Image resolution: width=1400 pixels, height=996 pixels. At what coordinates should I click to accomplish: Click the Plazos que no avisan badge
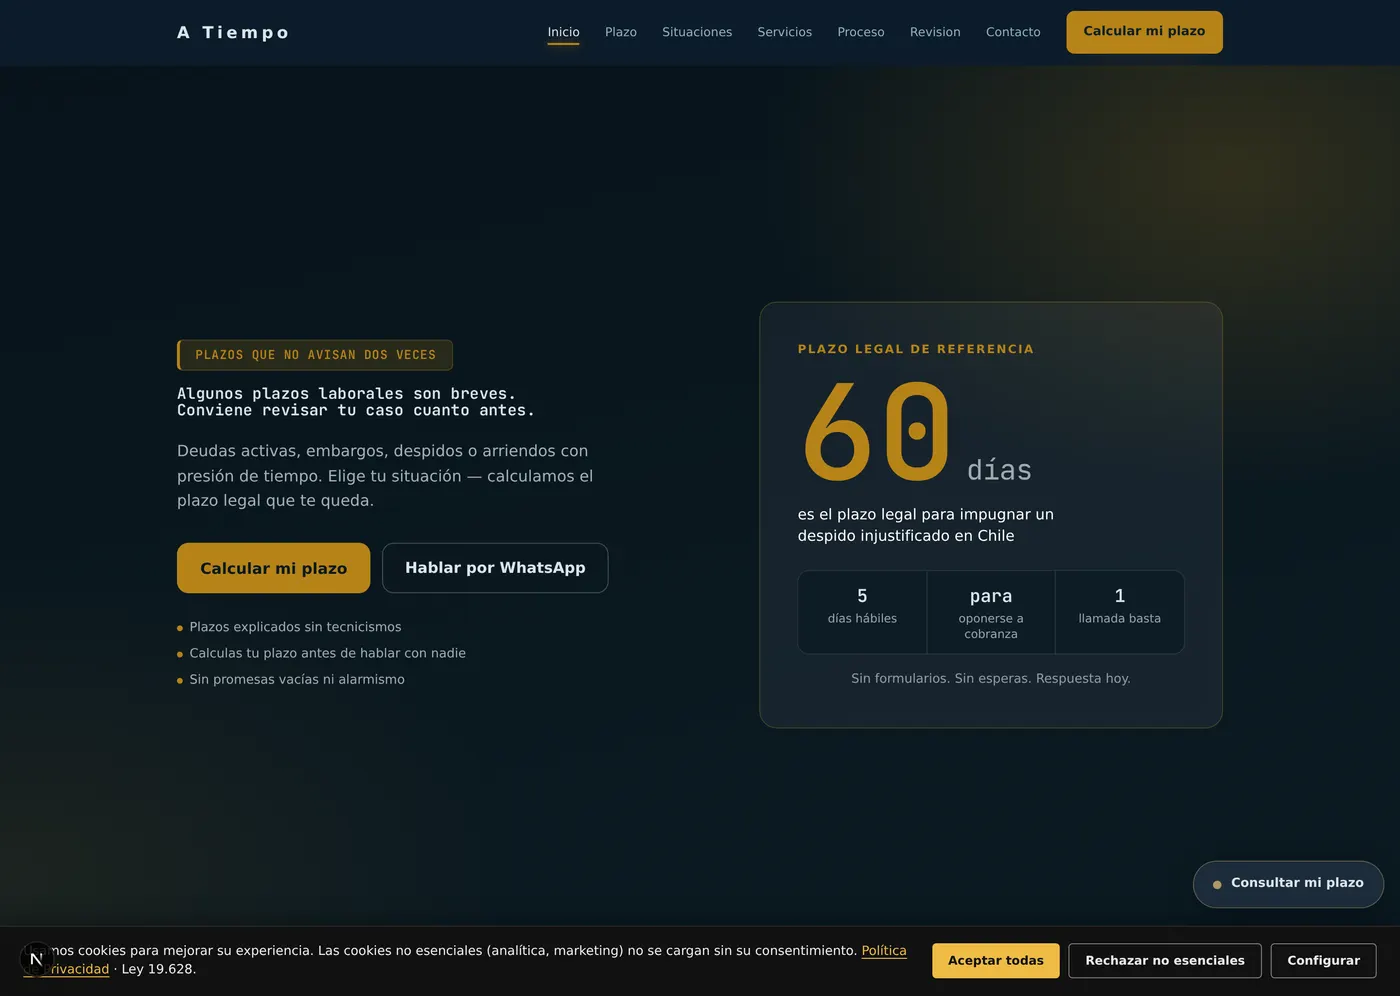[x=315, y=355]
